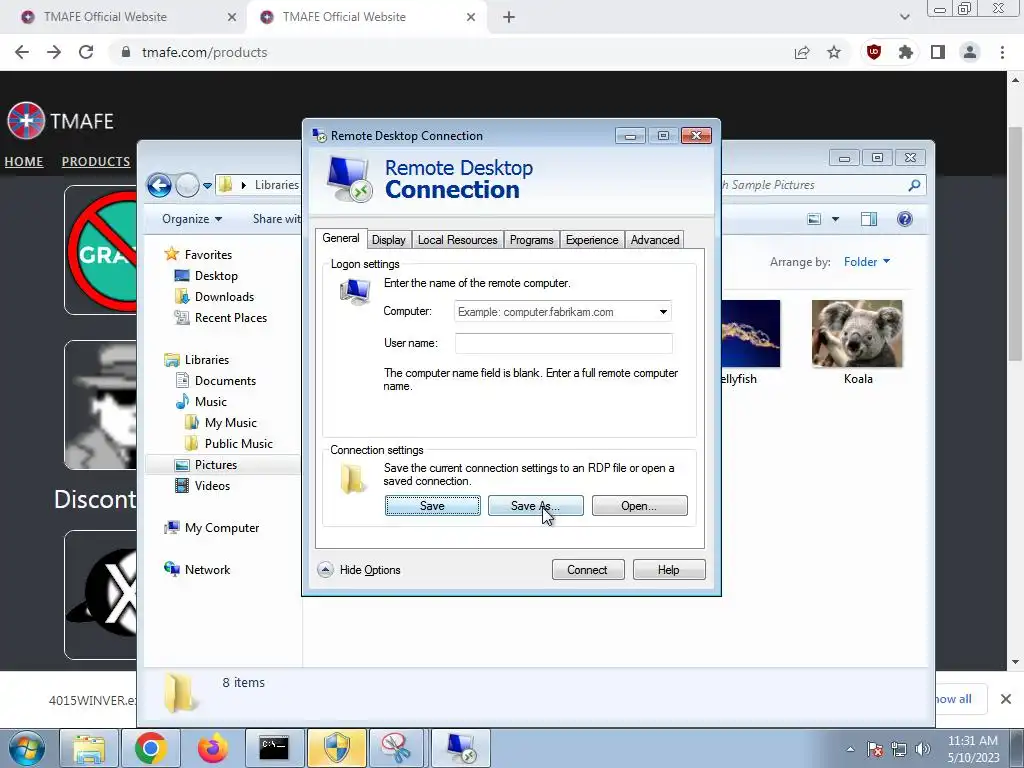Open uBlock Origin extension icon
This screenshot has width=1024, height=768.
(874, 52)
